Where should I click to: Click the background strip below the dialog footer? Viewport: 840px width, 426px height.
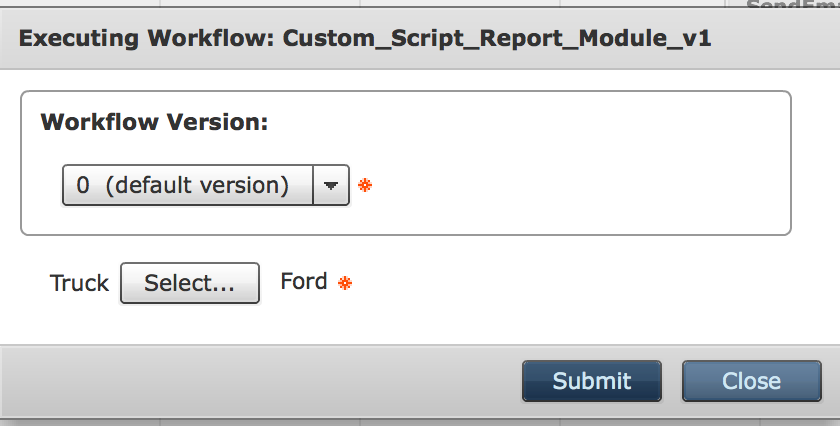[x=420, y=423]
